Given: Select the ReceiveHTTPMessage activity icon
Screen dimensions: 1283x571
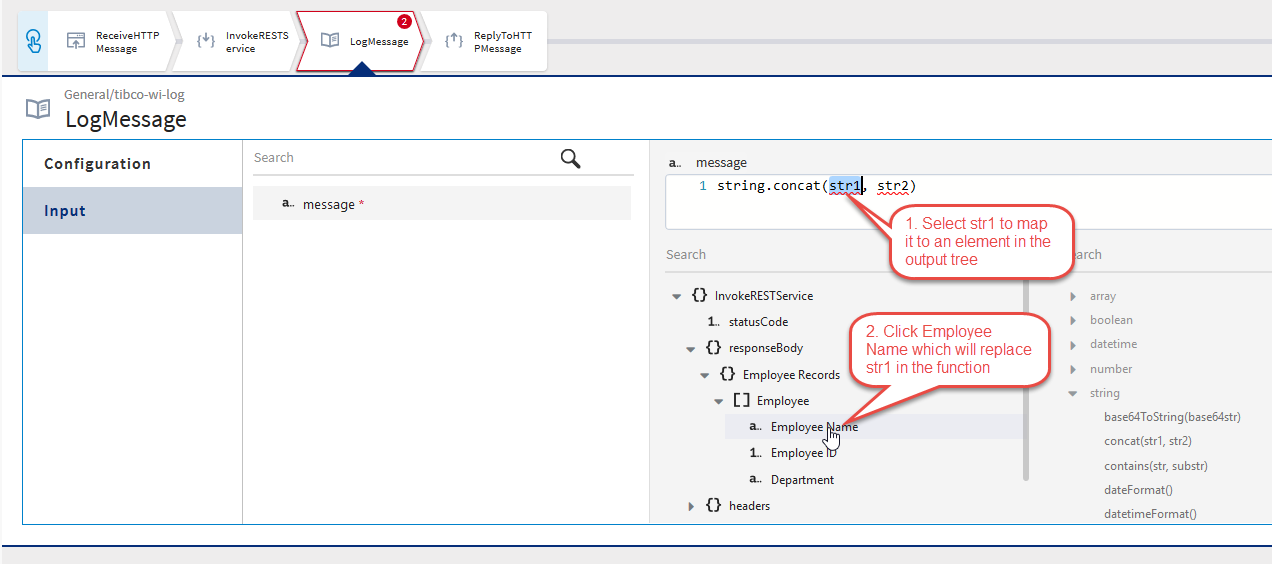Looking at the screenshot, I should [76, 41].
